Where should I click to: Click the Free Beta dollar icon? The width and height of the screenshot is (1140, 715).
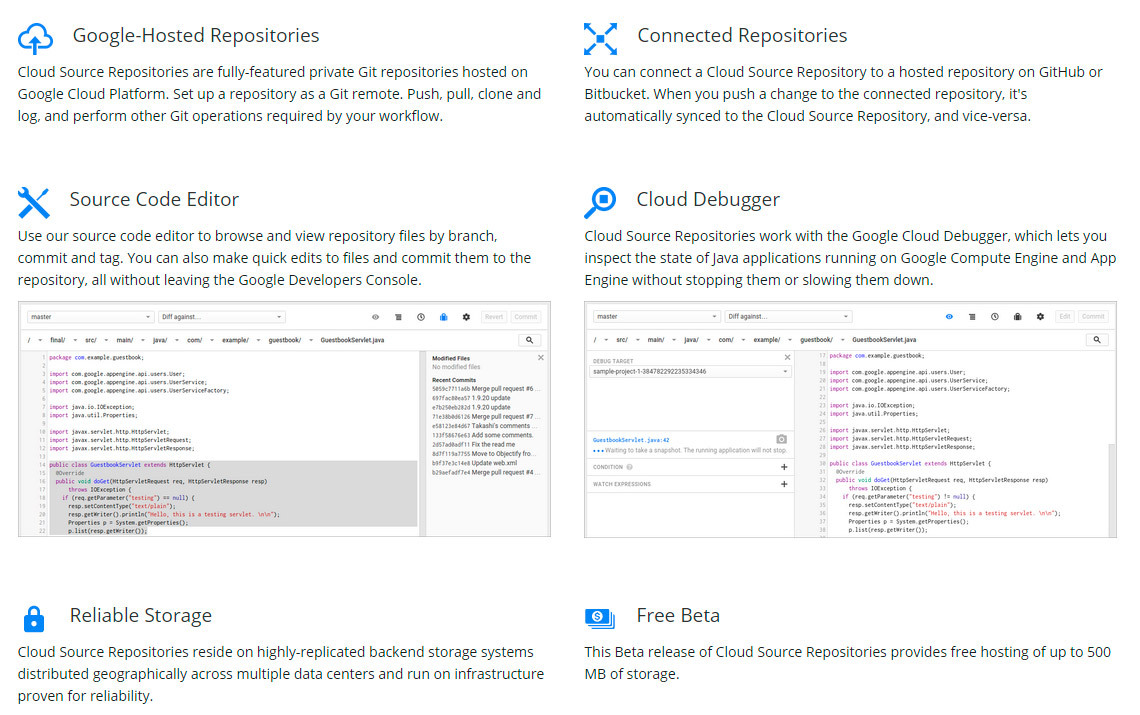[x=598, y=618]
